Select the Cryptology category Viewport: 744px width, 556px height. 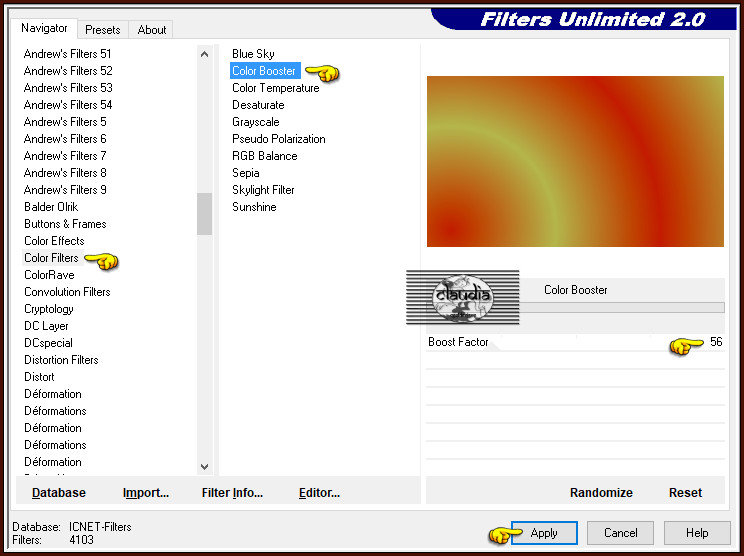coord(48,309)
